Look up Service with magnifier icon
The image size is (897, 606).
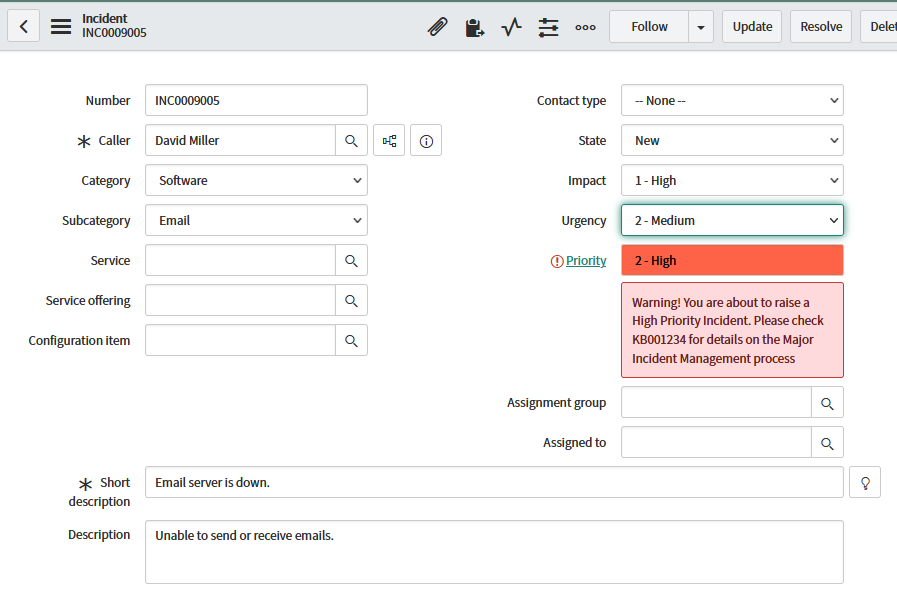[351, 260]
